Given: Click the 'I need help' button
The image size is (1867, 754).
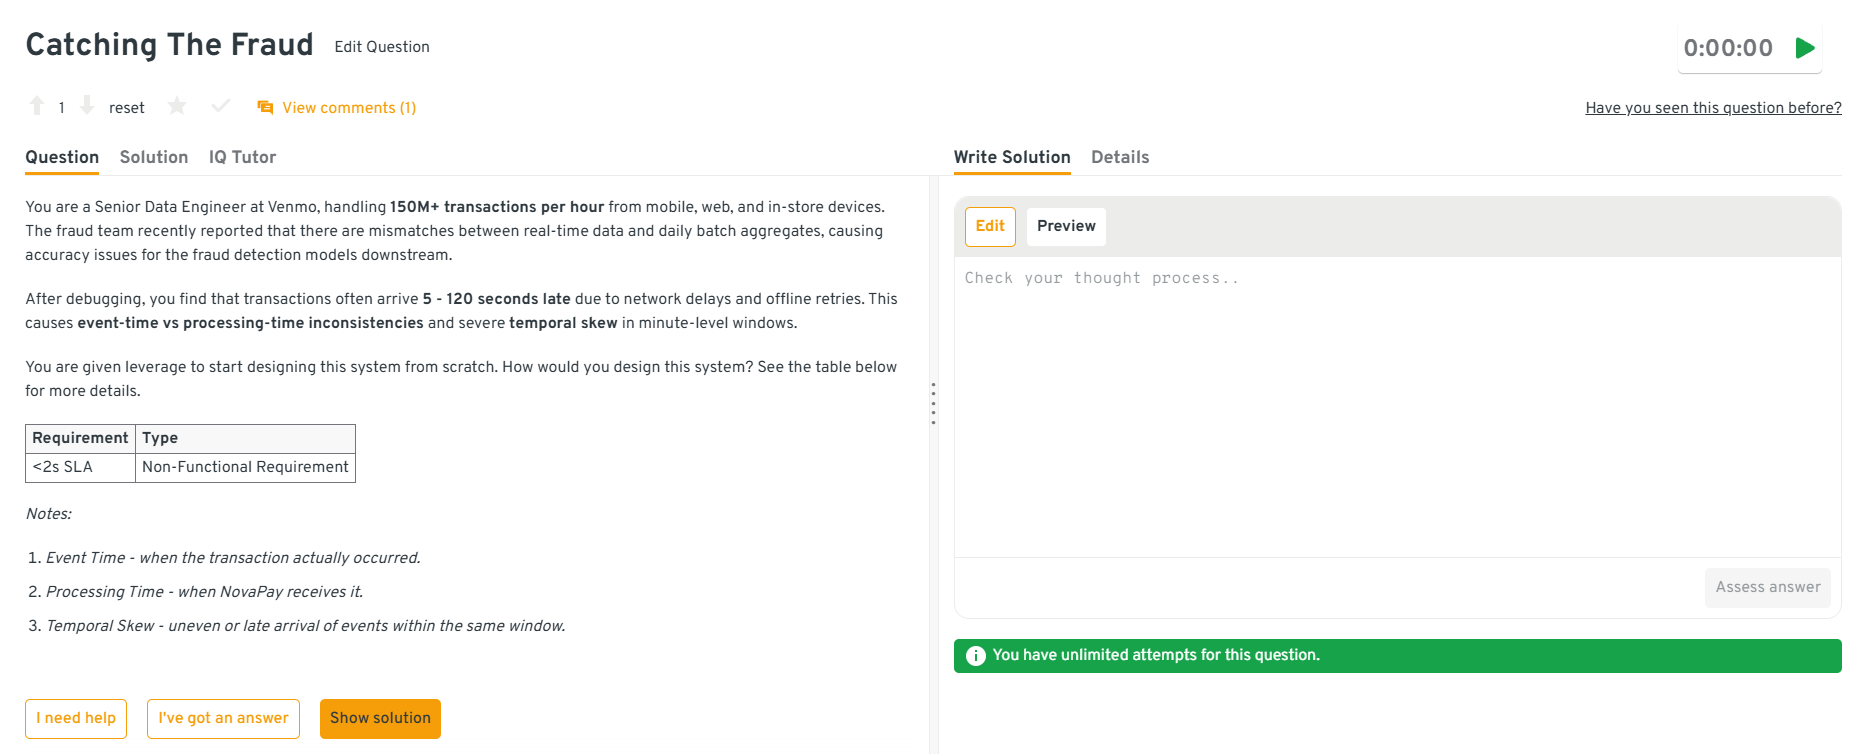Looking at the screenshot, I should click(x=76, y=718).
